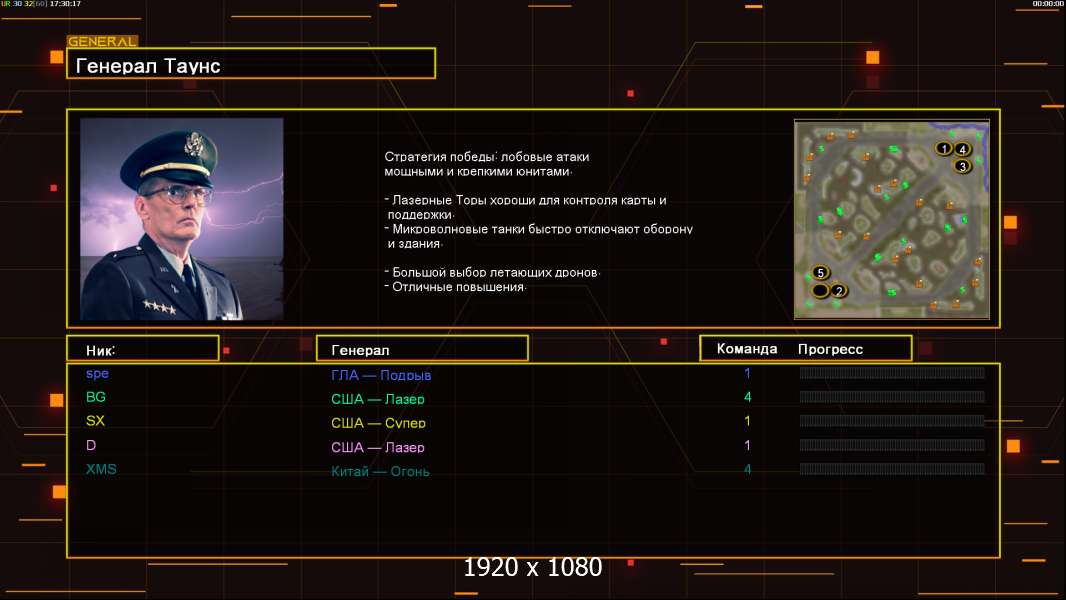Click the GENERAL label tag

pos(102,41)
